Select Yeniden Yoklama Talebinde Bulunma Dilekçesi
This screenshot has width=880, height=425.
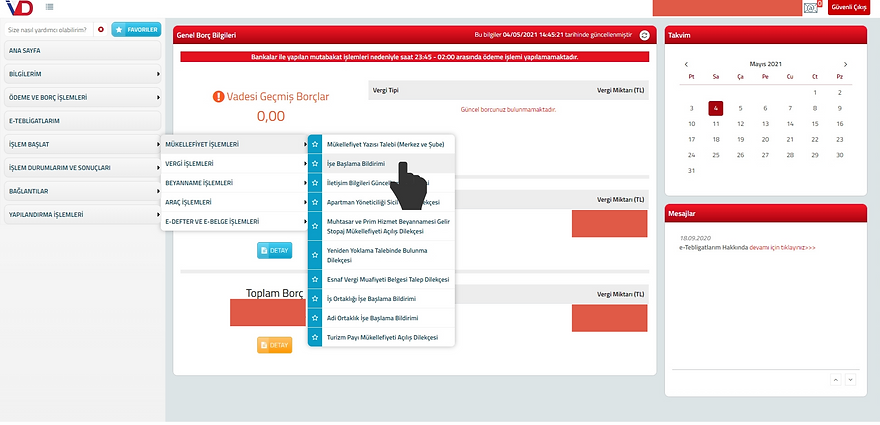[x=388, y=255]
